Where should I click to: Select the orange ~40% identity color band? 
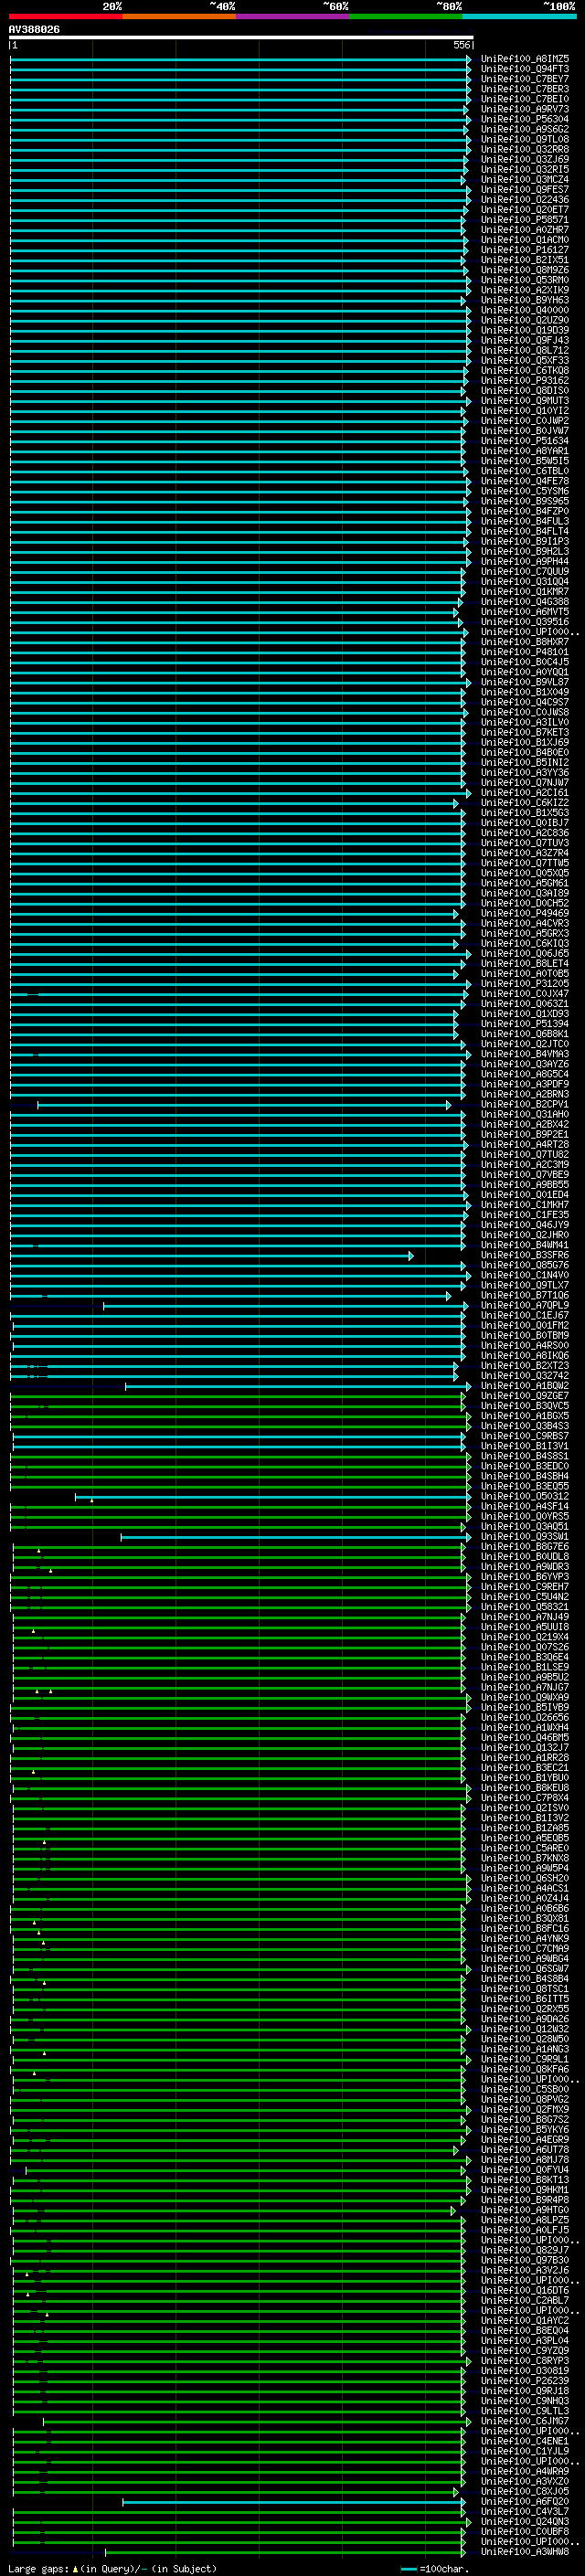[179, 16]
